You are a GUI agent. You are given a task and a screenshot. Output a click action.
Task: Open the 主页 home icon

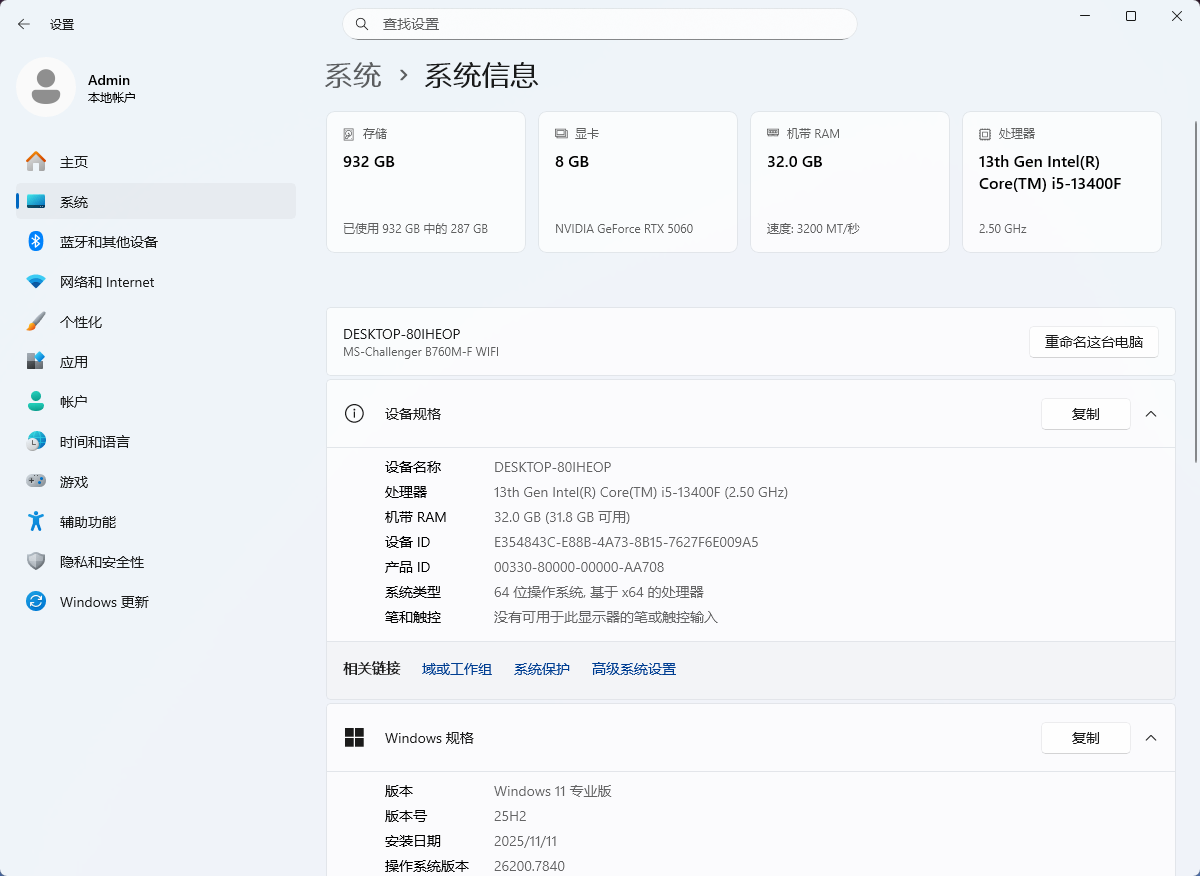pos(36,162)
